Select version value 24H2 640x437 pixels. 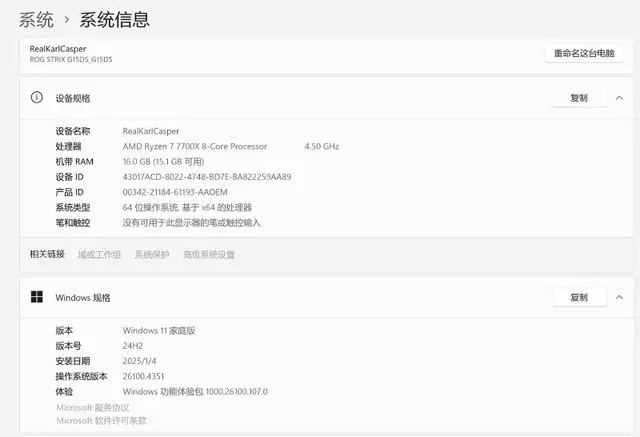(133, 346)
